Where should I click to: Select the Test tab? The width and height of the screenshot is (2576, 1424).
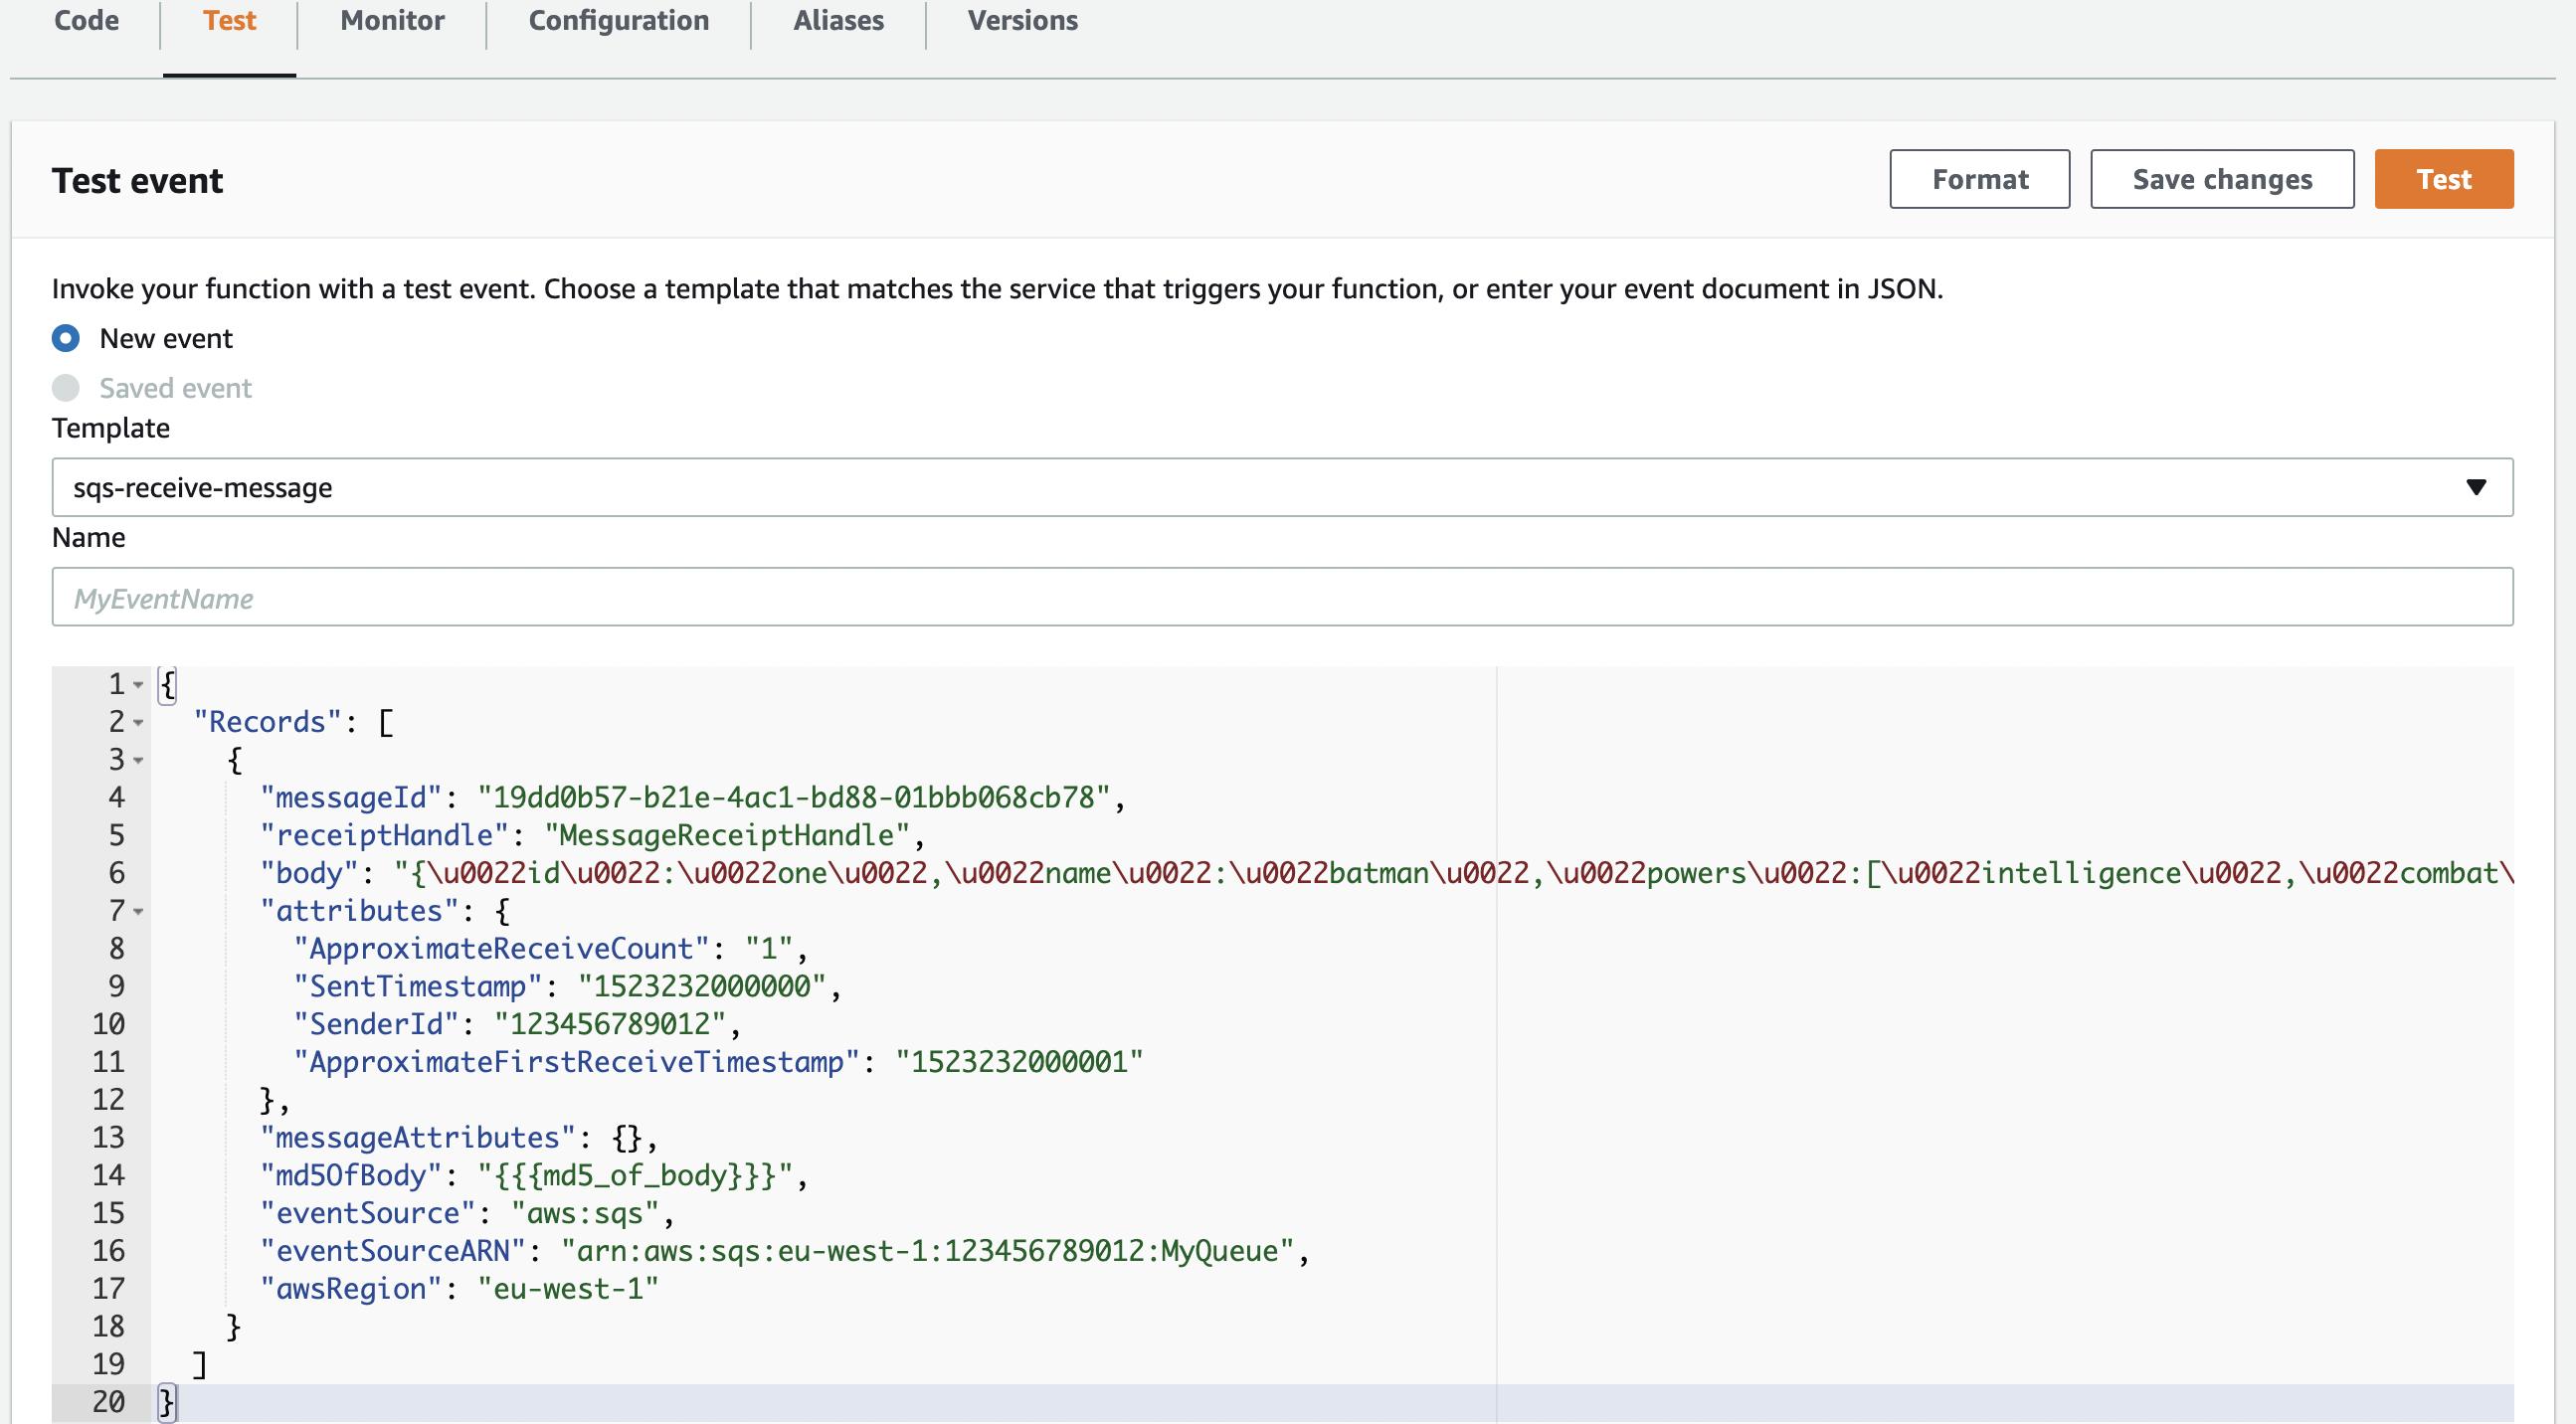click(x=229, y=20)
